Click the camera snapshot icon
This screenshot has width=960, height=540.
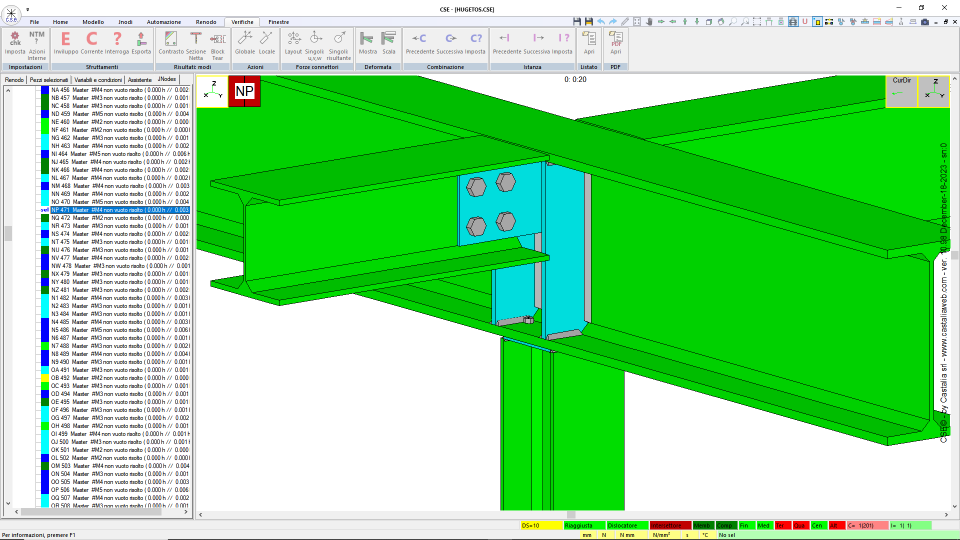[925, 21]
